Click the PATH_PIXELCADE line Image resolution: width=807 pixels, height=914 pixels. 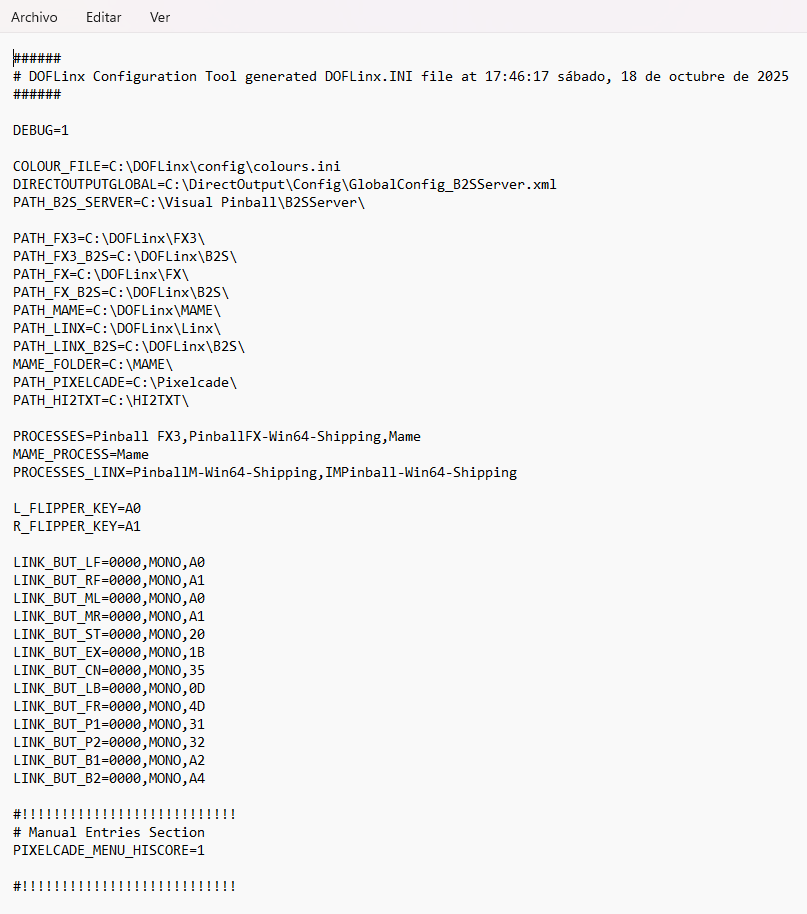click(125, 382)
